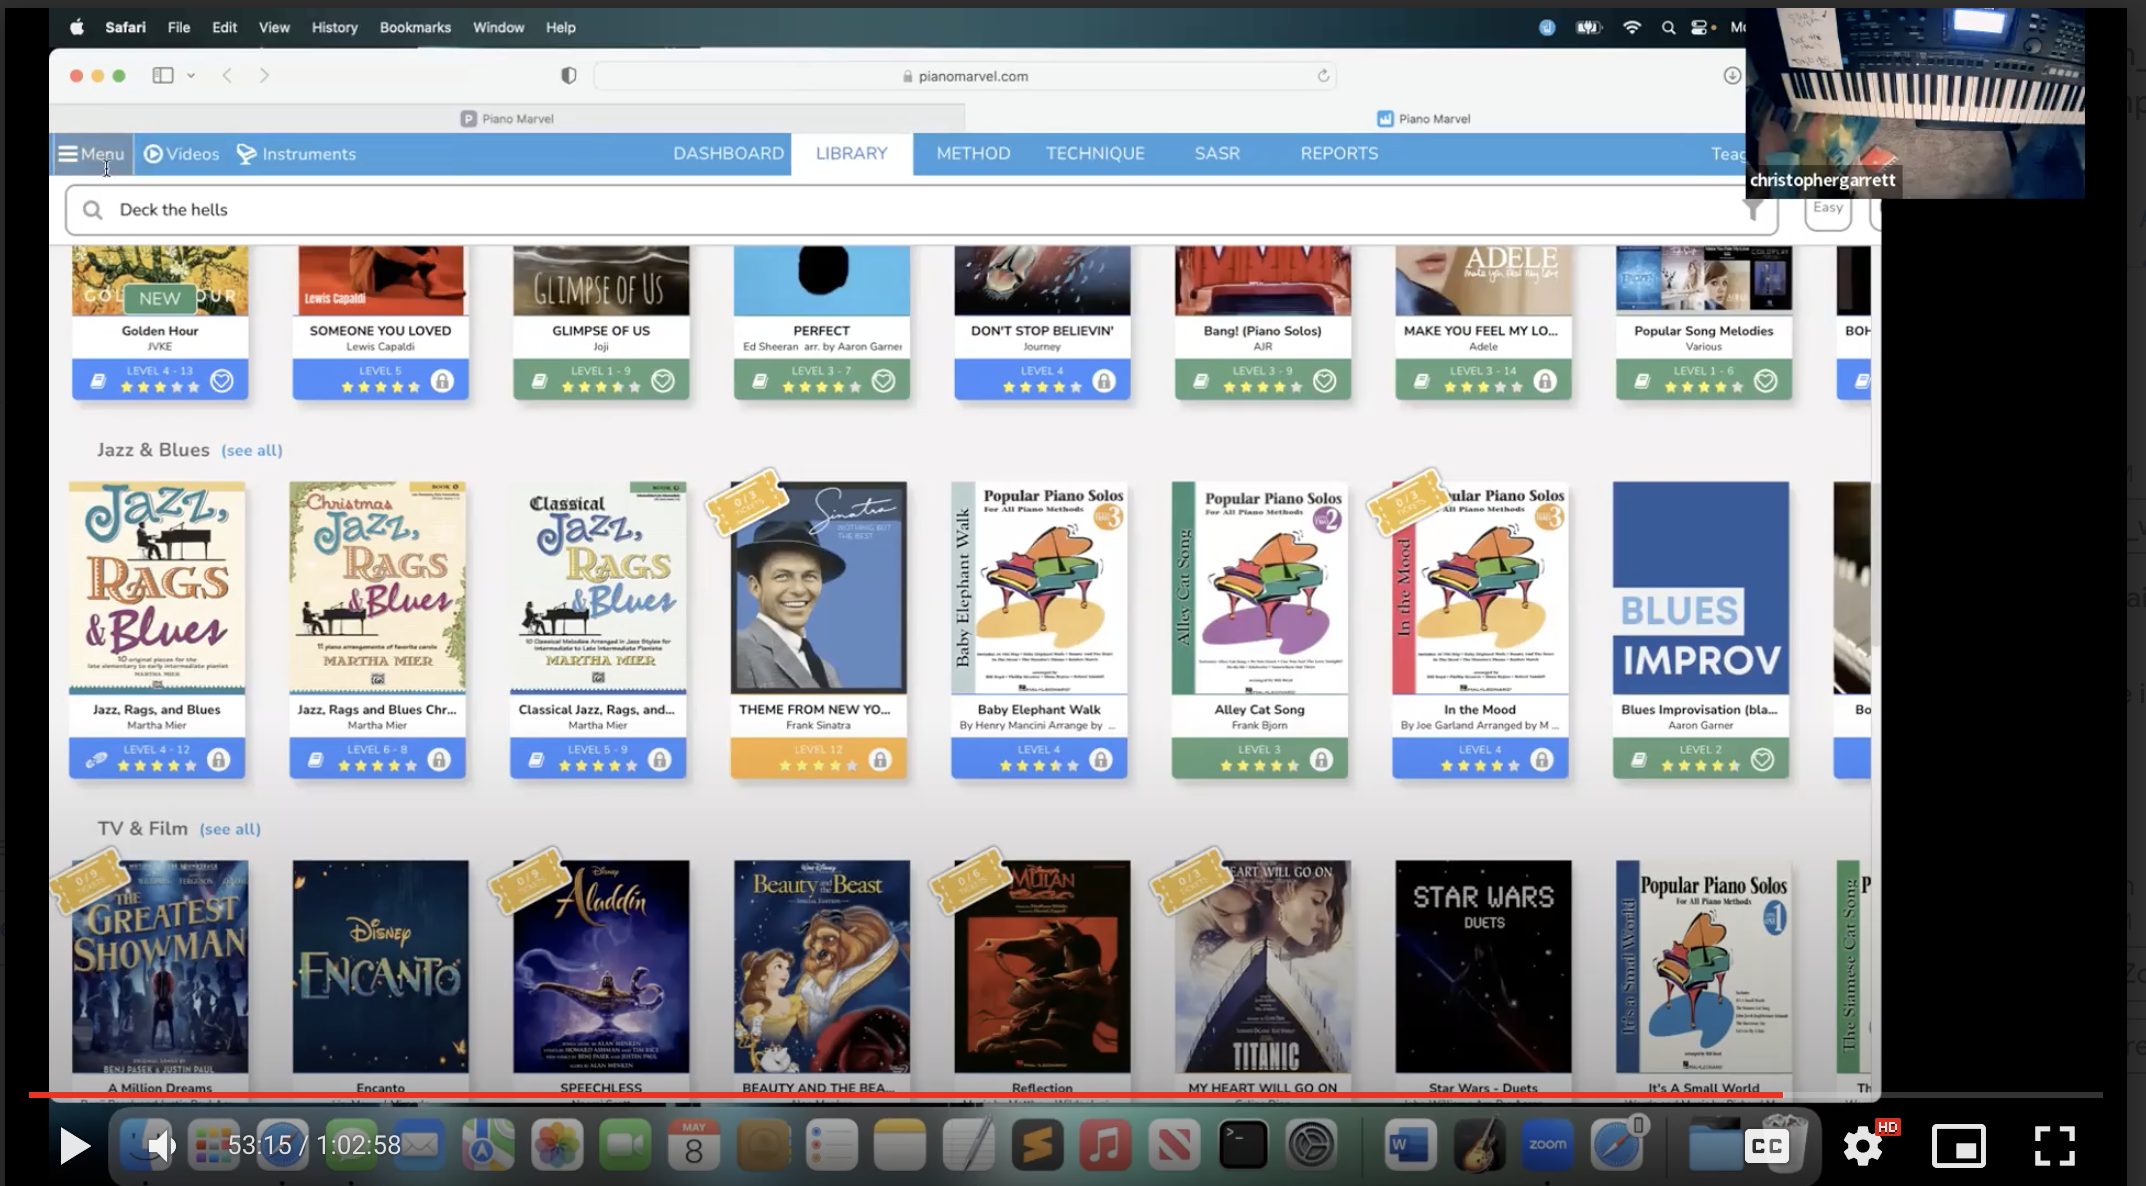Toggle Safari sidebar panel
2146x1186 pixels.
tap(163, 76)
